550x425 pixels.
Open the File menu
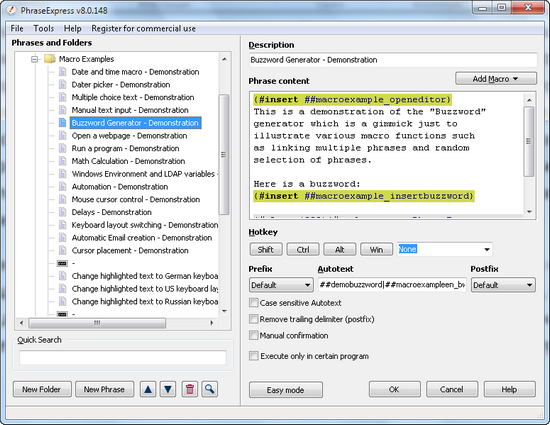click(x=17, y=28)
